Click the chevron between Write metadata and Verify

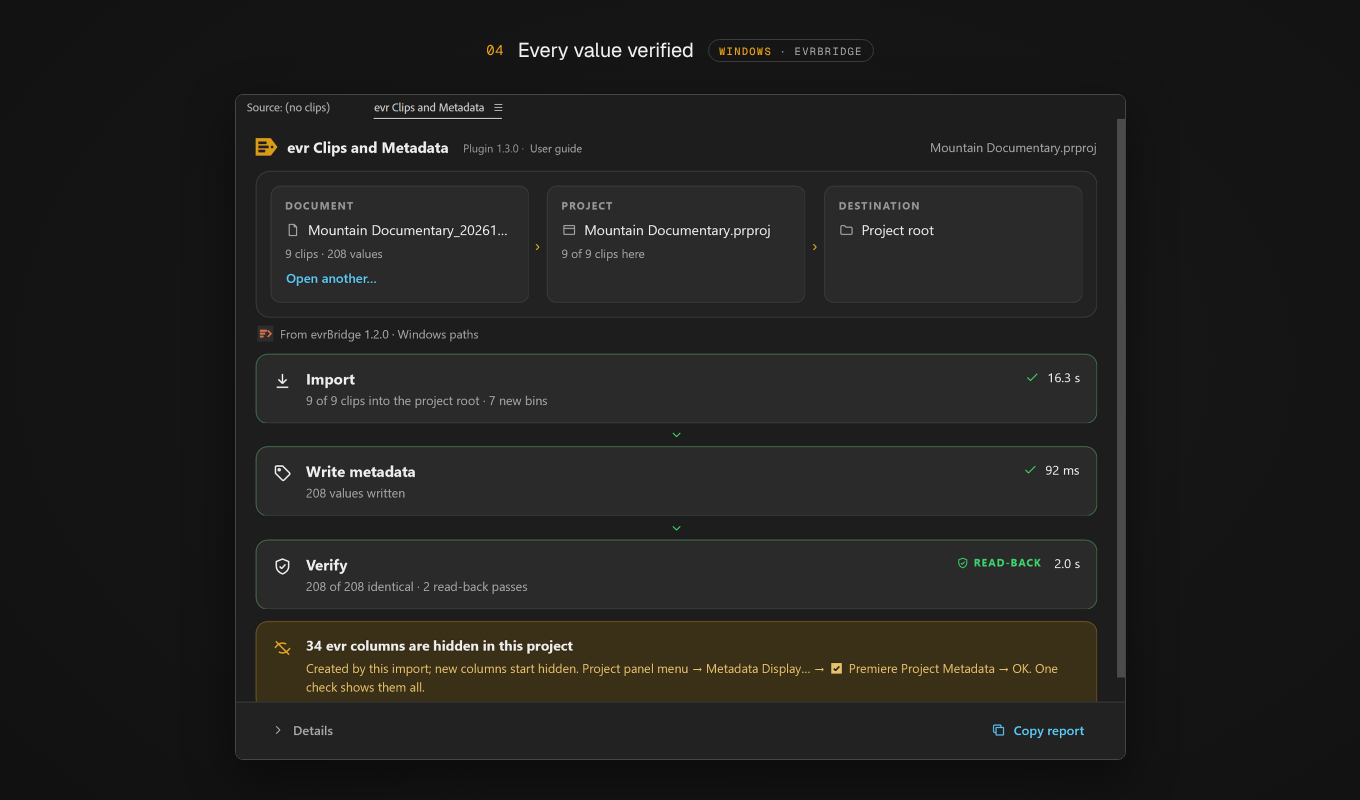pyautogui.click(x=676, y=528)
